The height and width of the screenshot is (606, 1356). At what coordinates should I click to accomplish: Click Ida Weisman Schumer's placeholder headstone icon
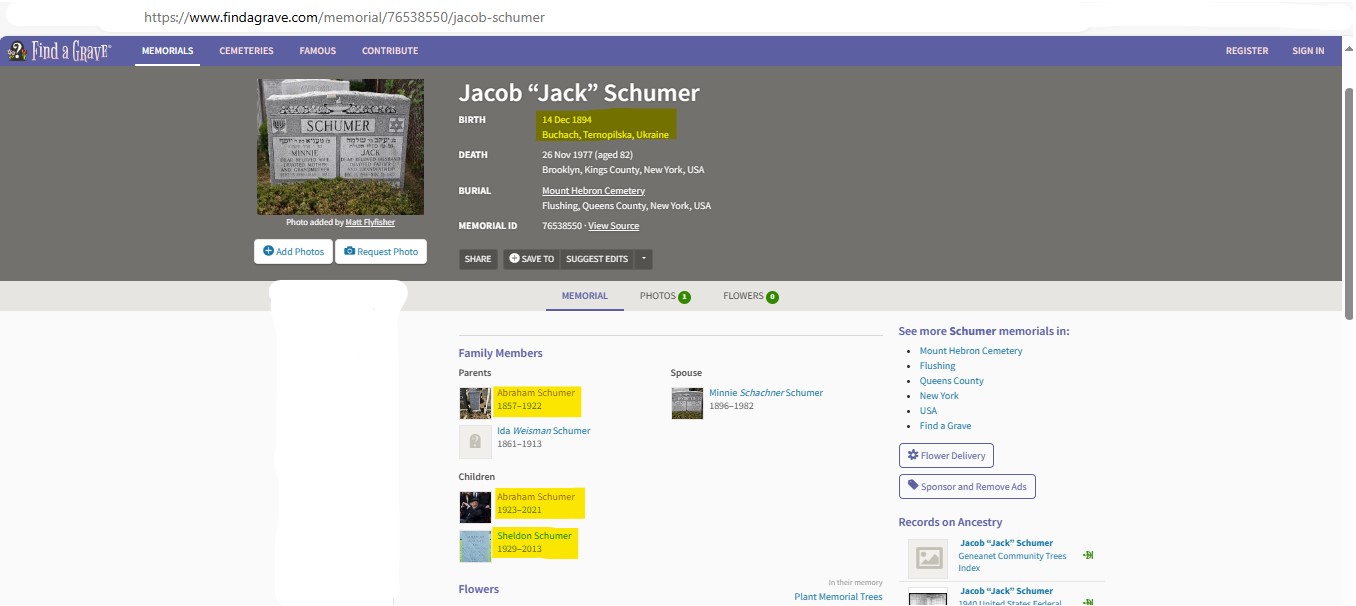[x=475, y=441]
